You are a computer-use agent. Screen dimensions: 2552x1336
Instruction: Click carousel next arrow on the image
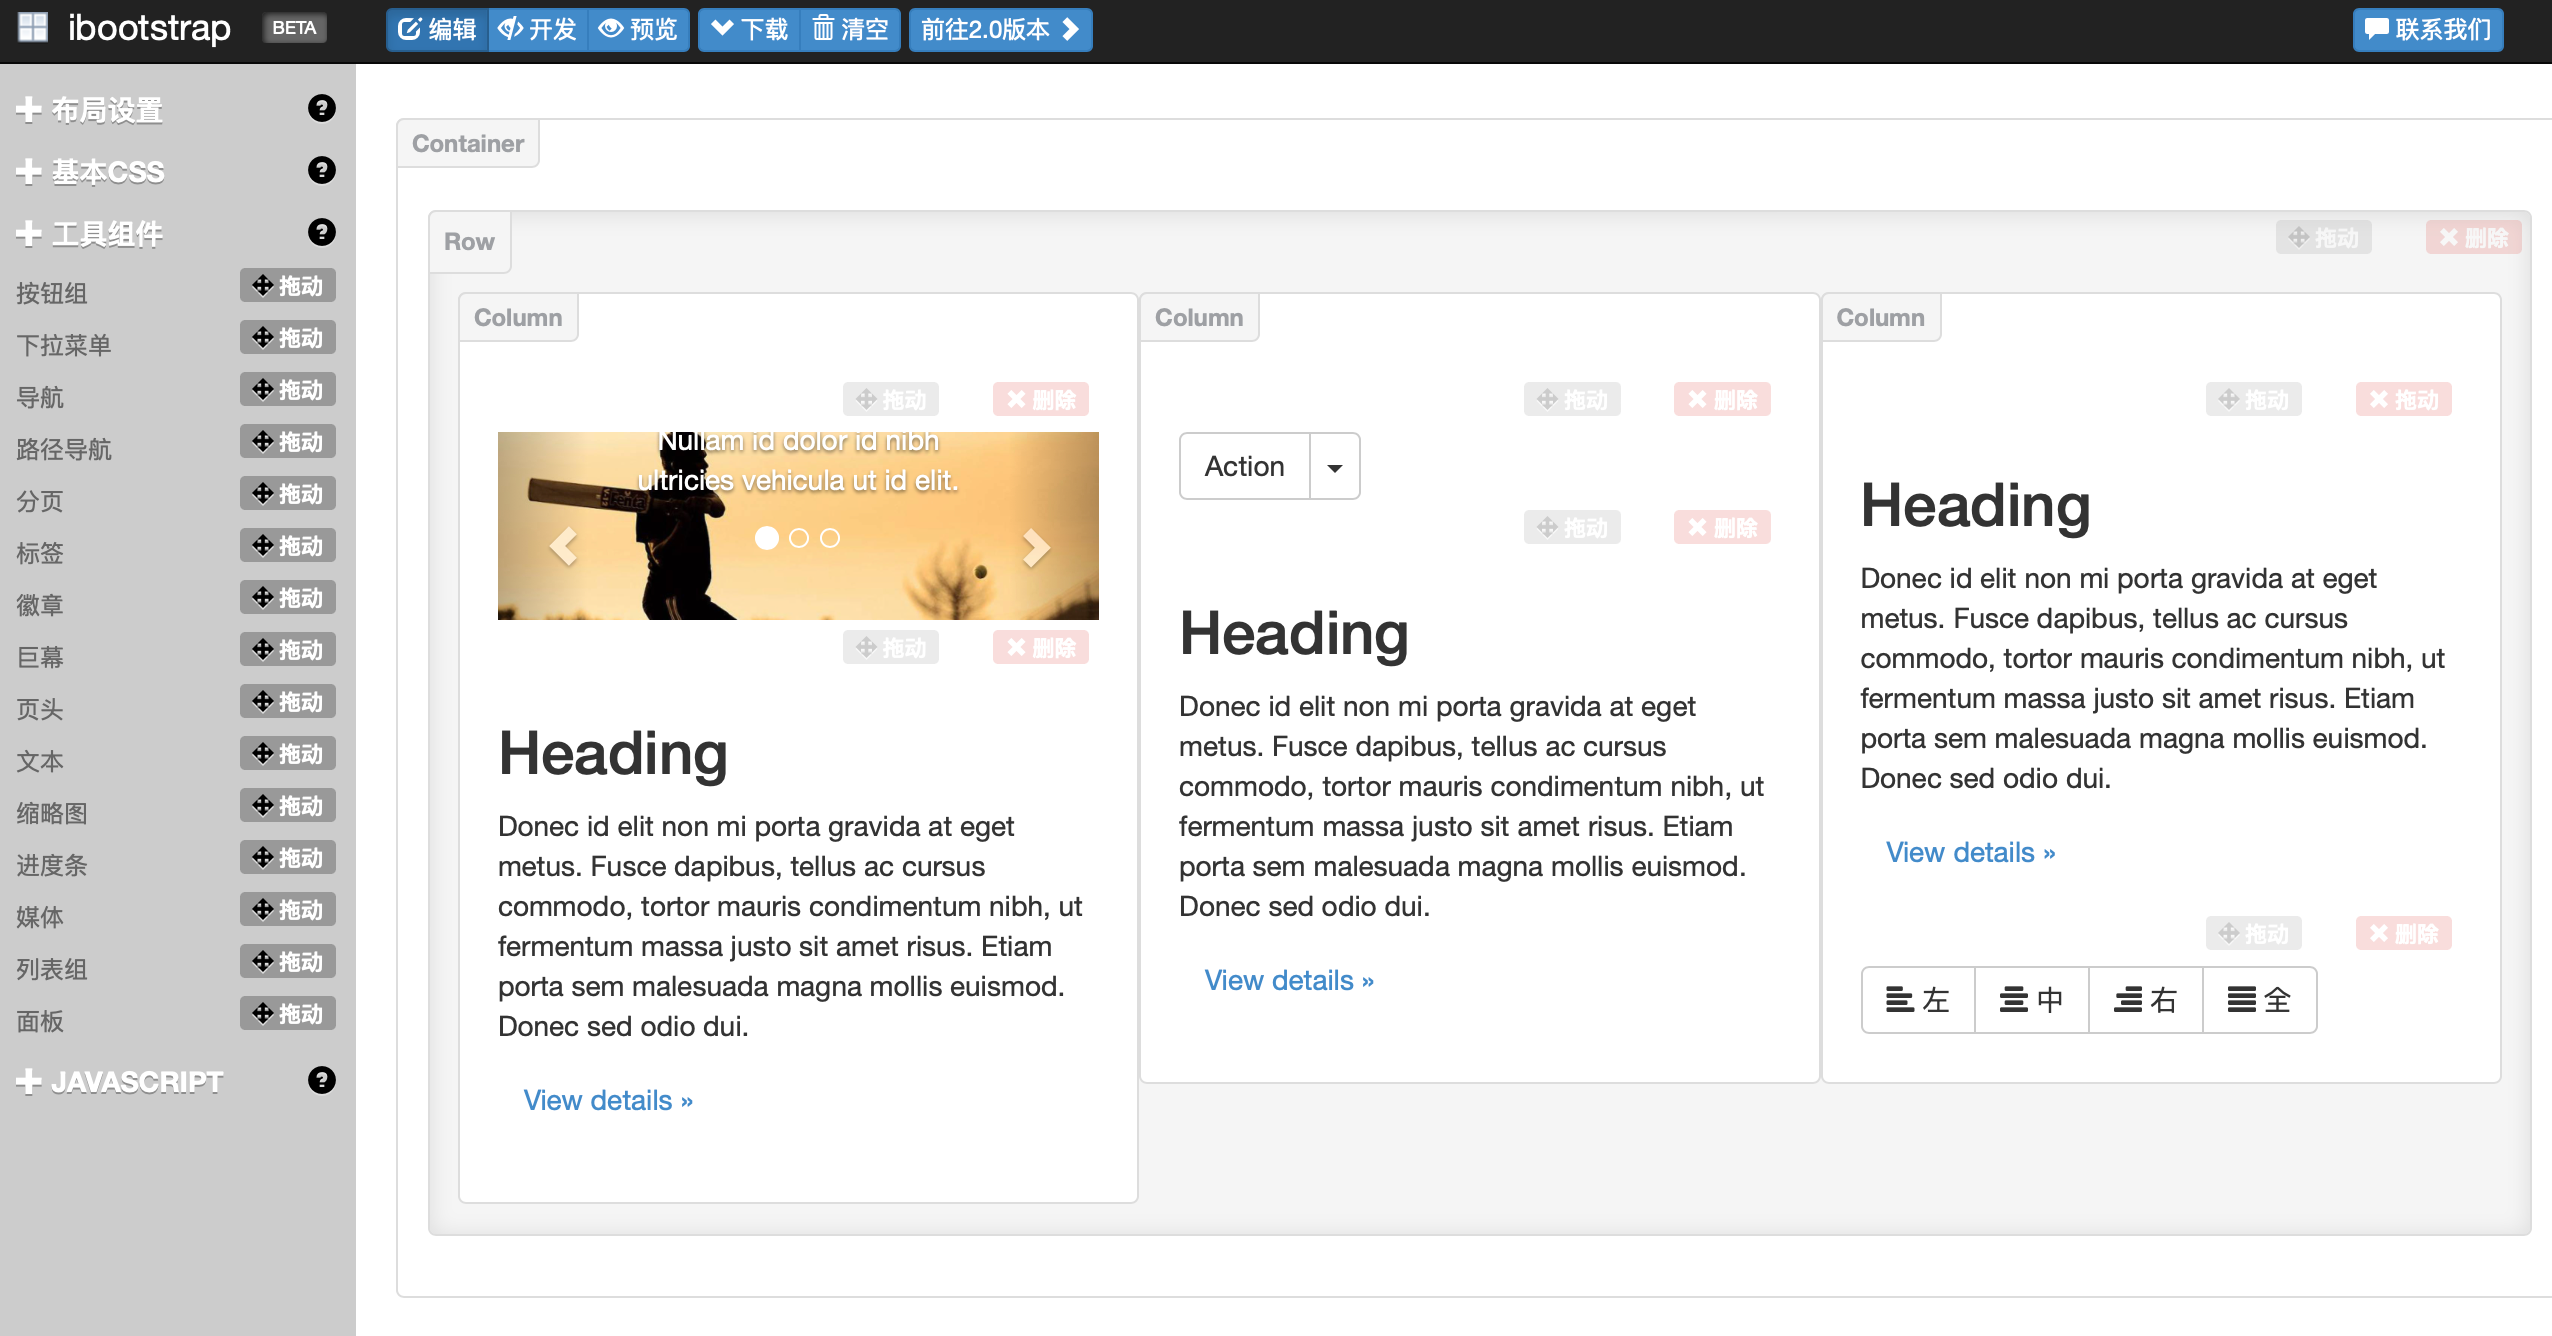click(x=1036, y=547)
